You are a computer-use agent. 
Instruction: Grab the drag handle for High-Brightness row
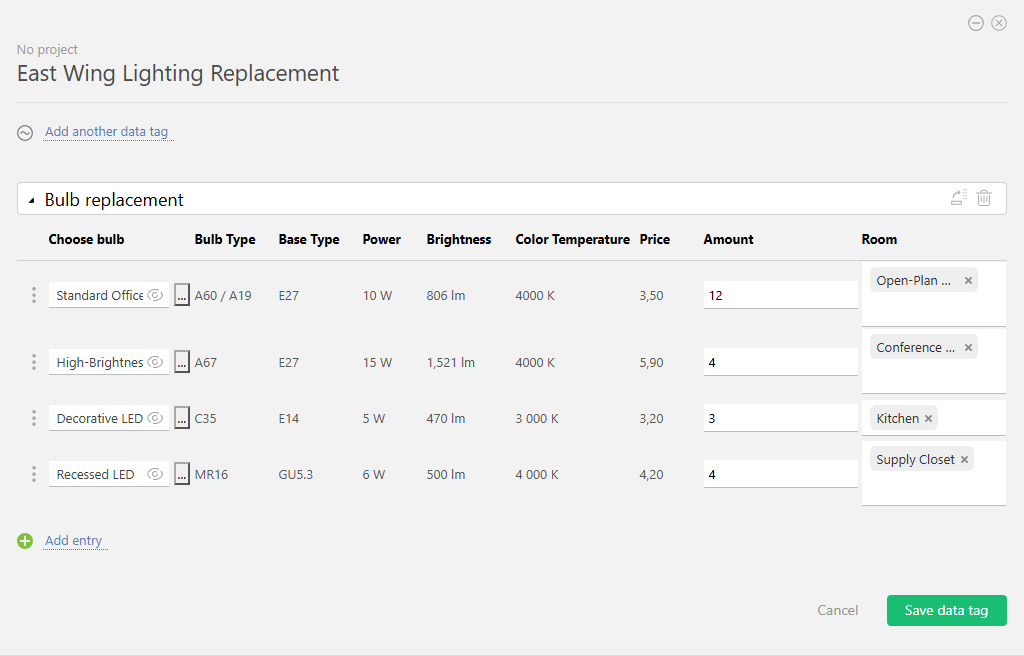click(x=34, y=362)
